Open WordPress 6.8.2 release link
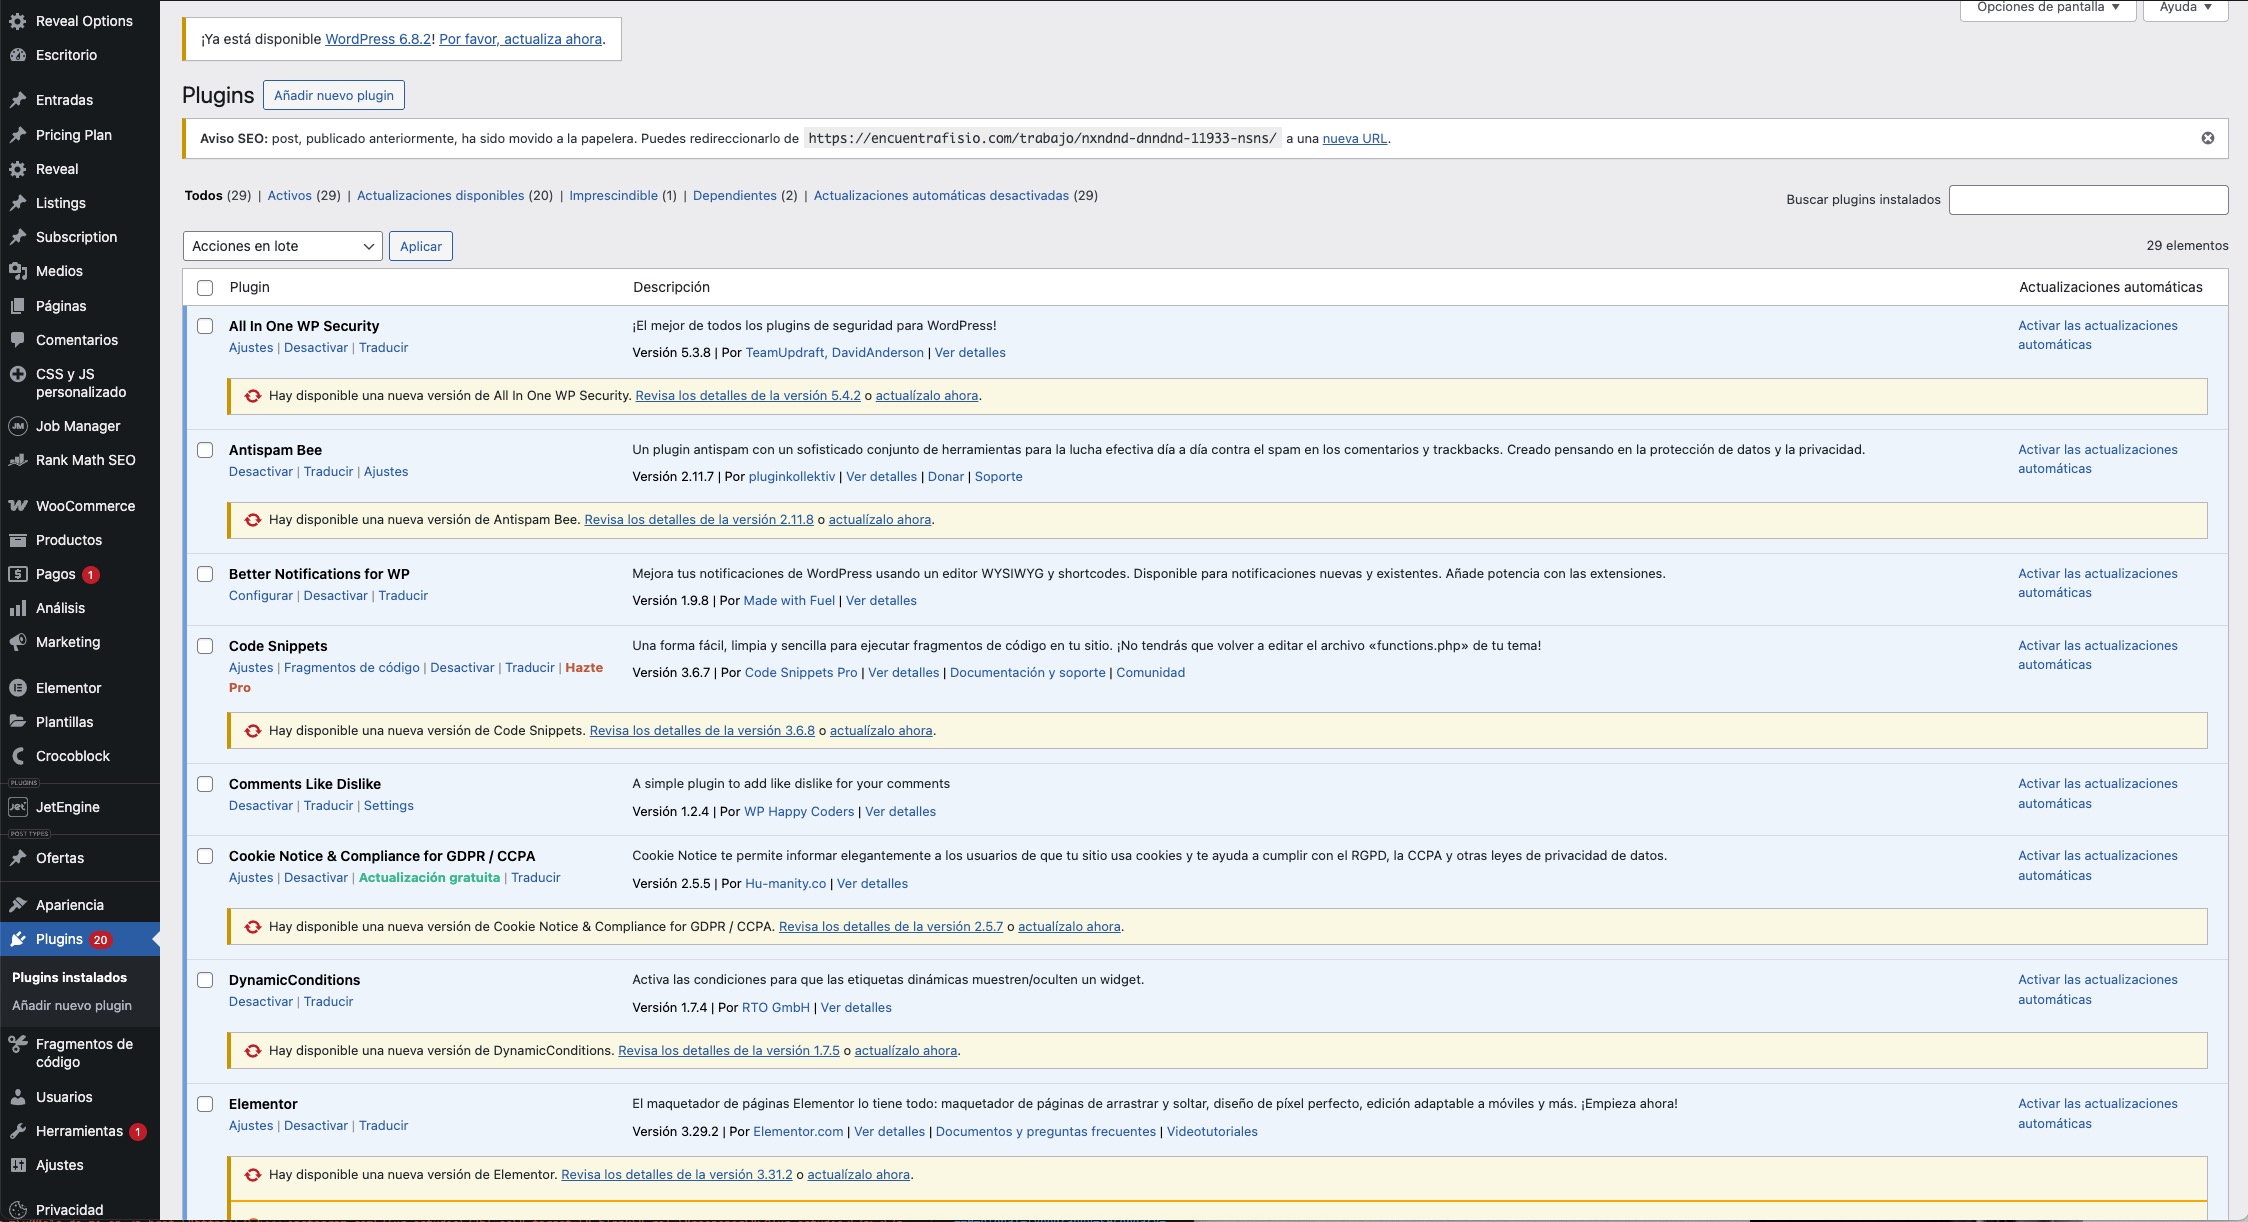Image resolution: width=2248 pixels, height=1222 pixels. coord(378,39)
